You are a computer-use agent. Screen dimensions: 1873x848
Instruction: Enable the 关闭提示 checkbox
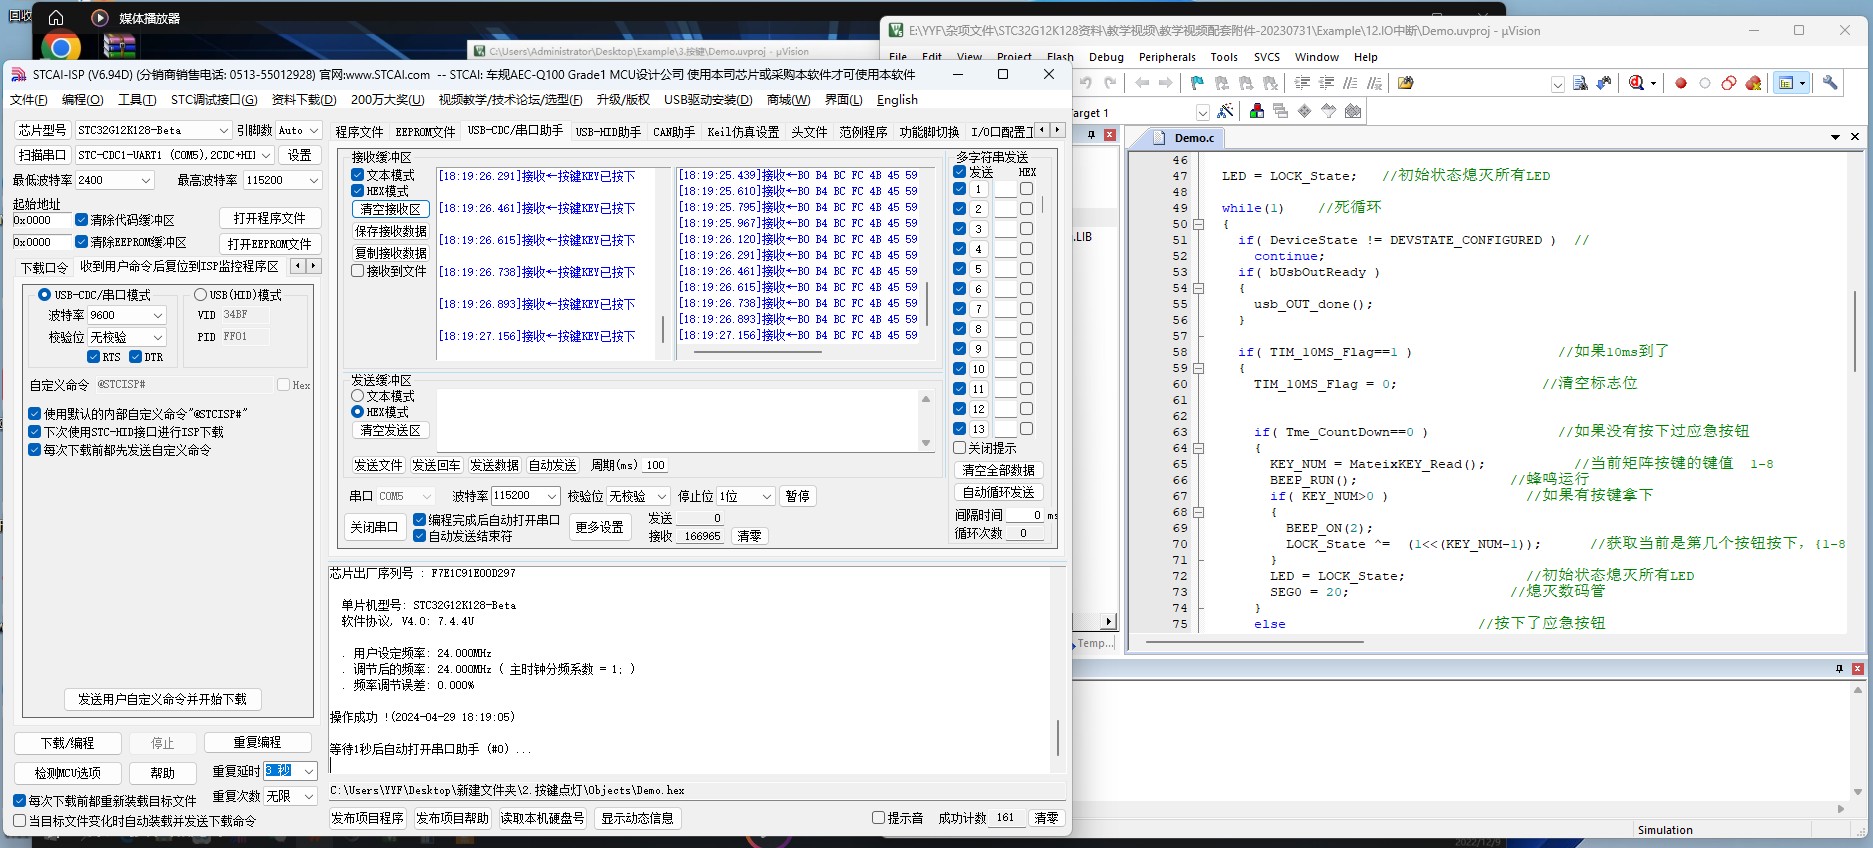960,448
